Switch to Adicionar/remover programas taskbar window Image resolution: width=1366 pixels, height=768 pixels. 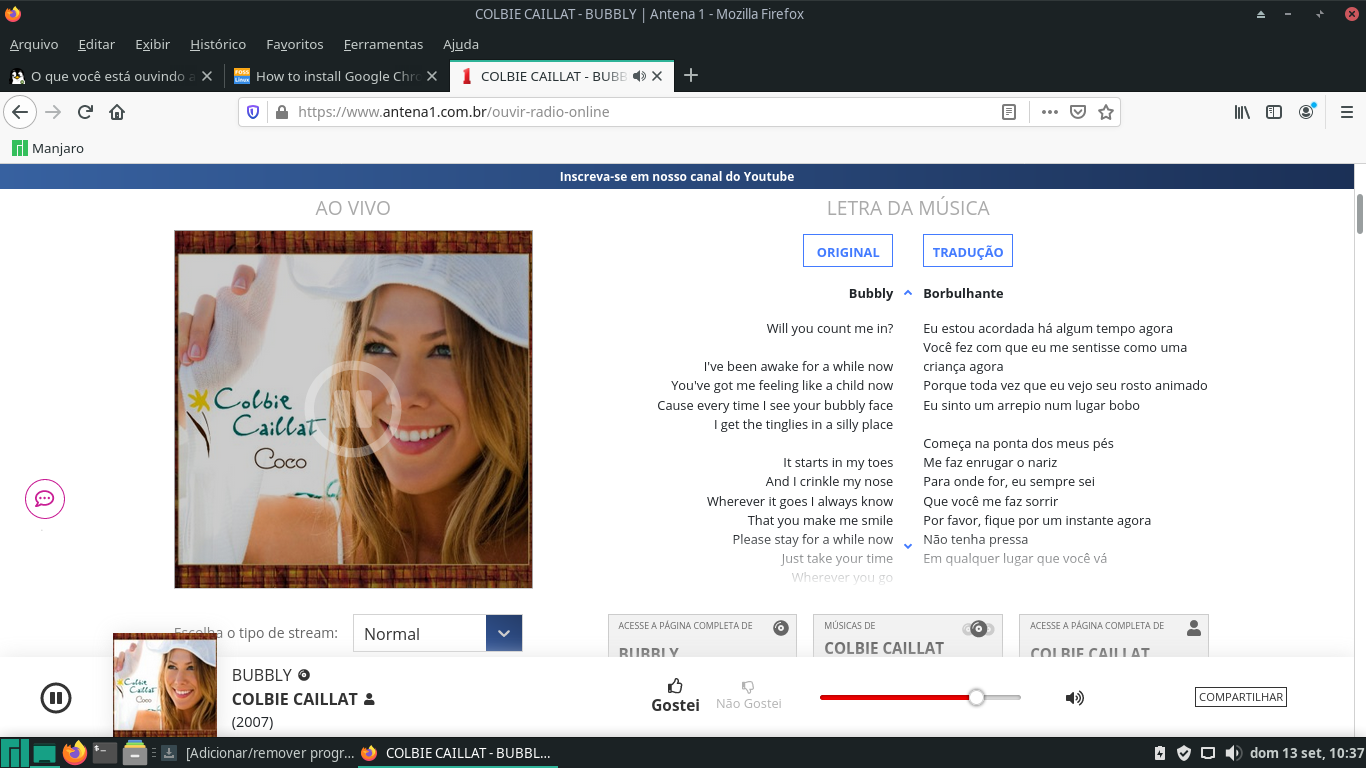(x=258, y=753)
